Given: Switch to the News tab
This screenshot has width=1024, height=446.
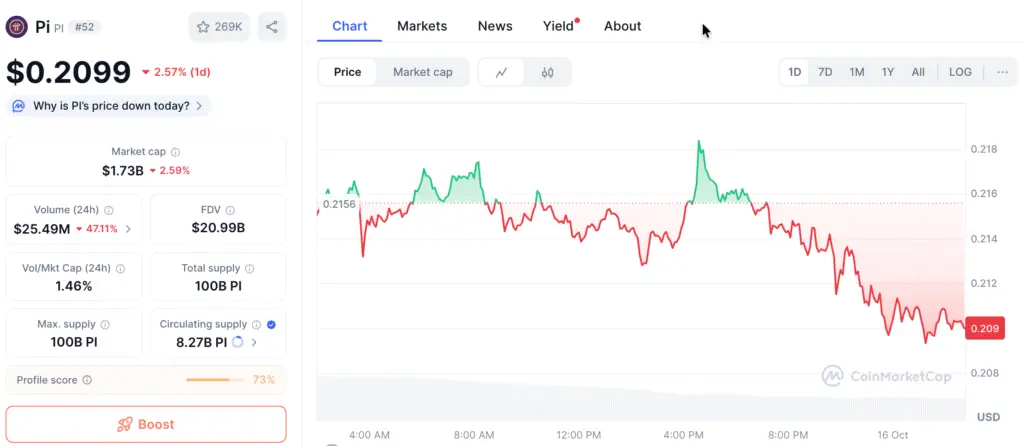Looking at the screenshot, I should [495, 26].
